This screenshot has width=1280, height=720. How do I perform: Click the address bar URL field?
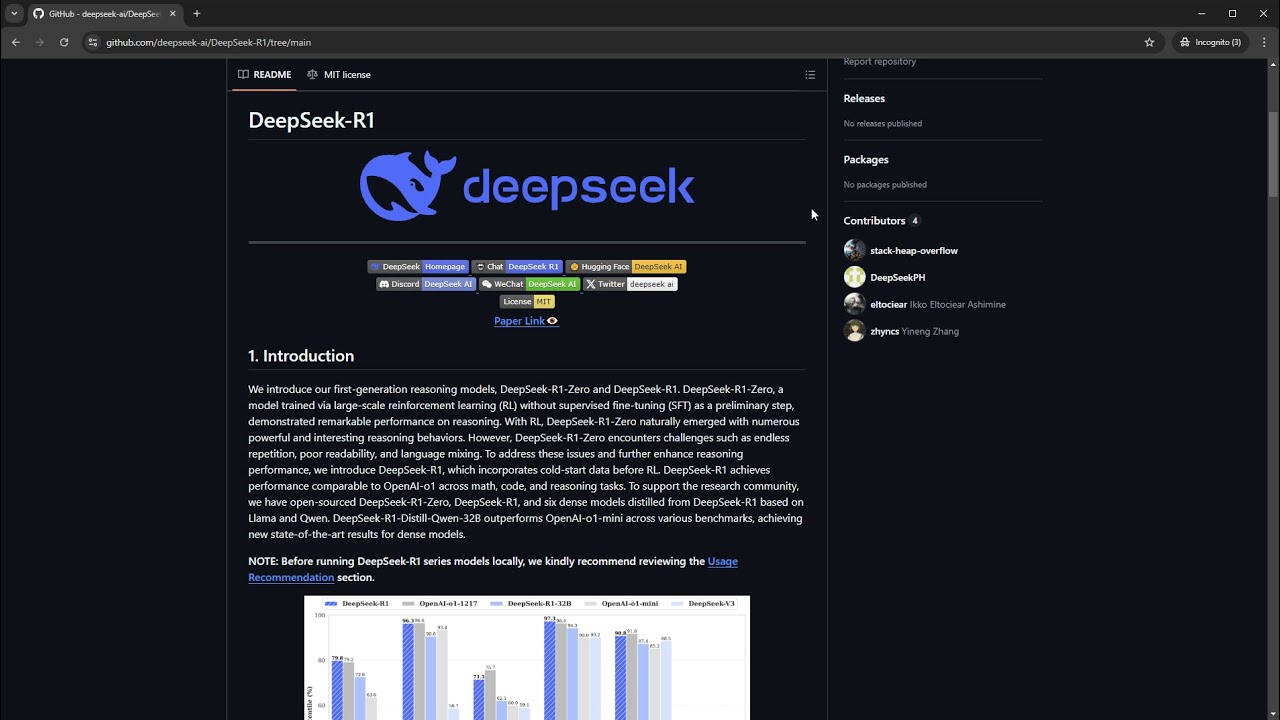tap(620, 42)
